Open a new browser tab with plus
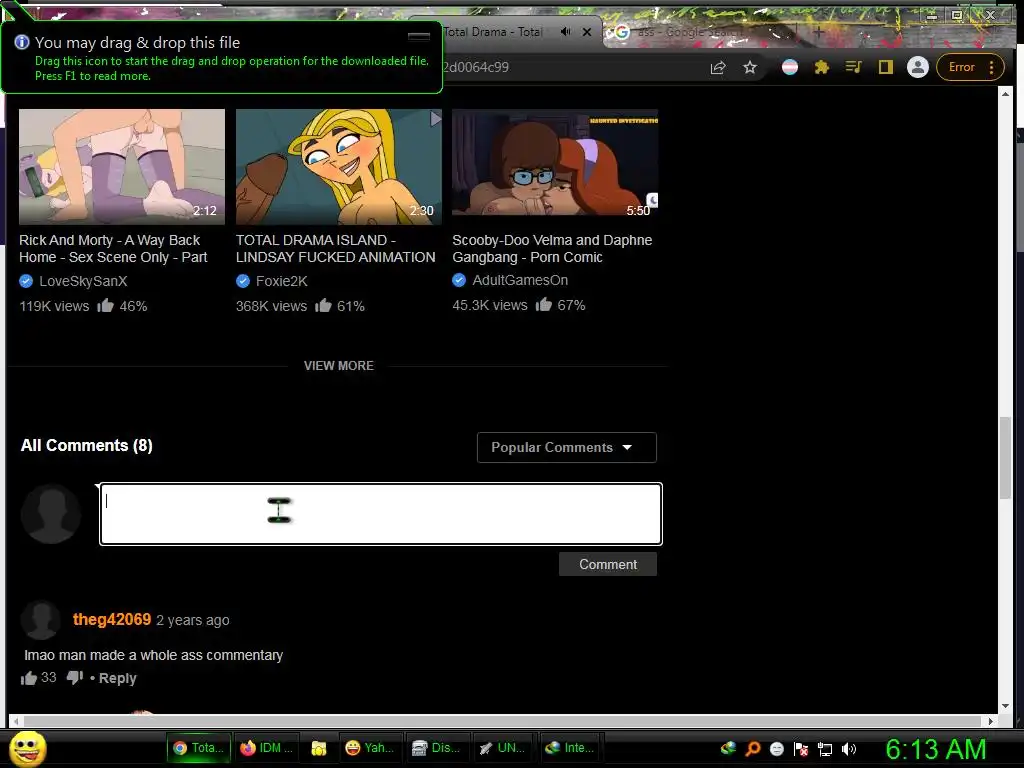This screenshot has height=768, width=1024. (x=818, y=31)
